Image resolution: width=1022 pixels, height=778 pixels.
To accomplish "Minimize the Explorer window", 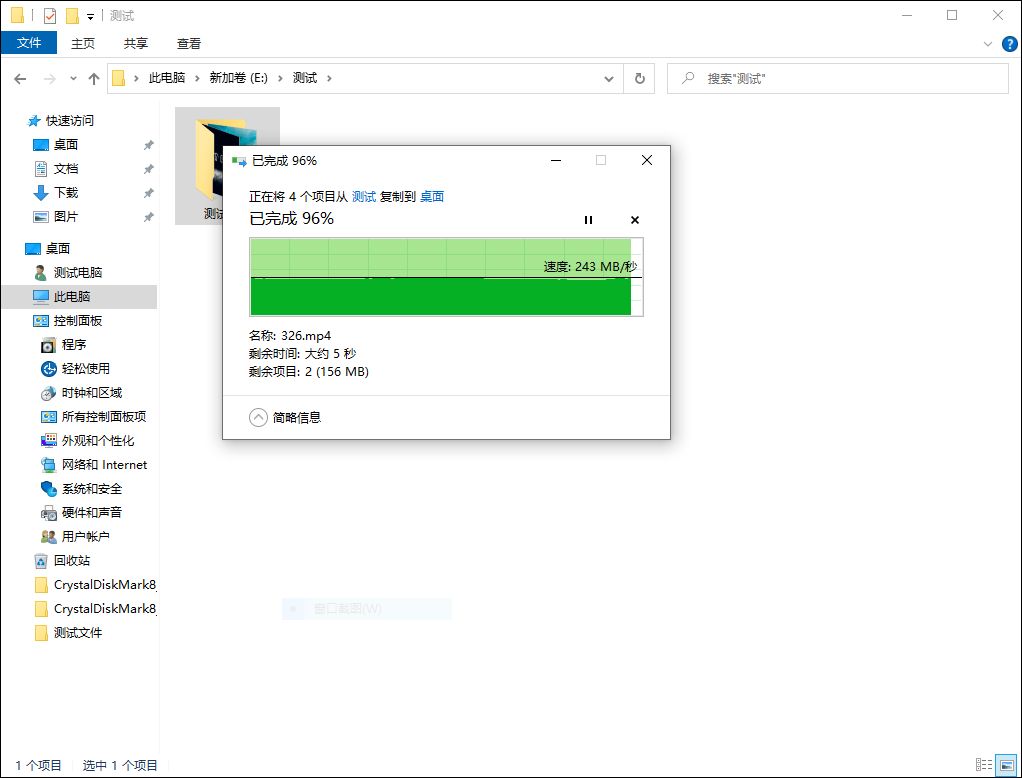I will [907, 15].
